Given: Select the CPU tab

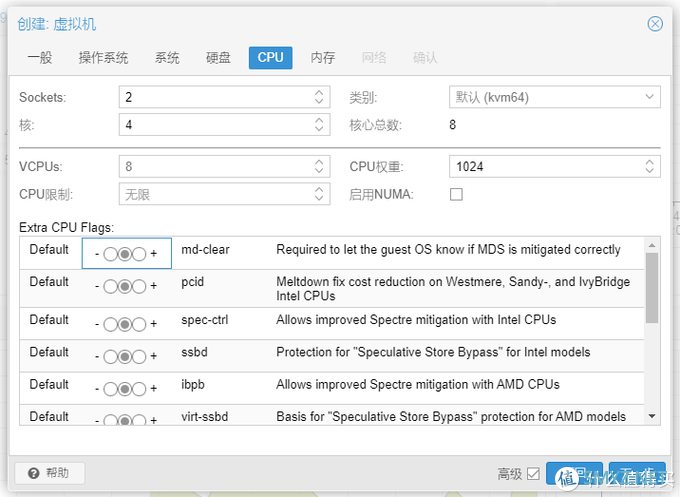Looking at the screenshot, I should 270,57.
